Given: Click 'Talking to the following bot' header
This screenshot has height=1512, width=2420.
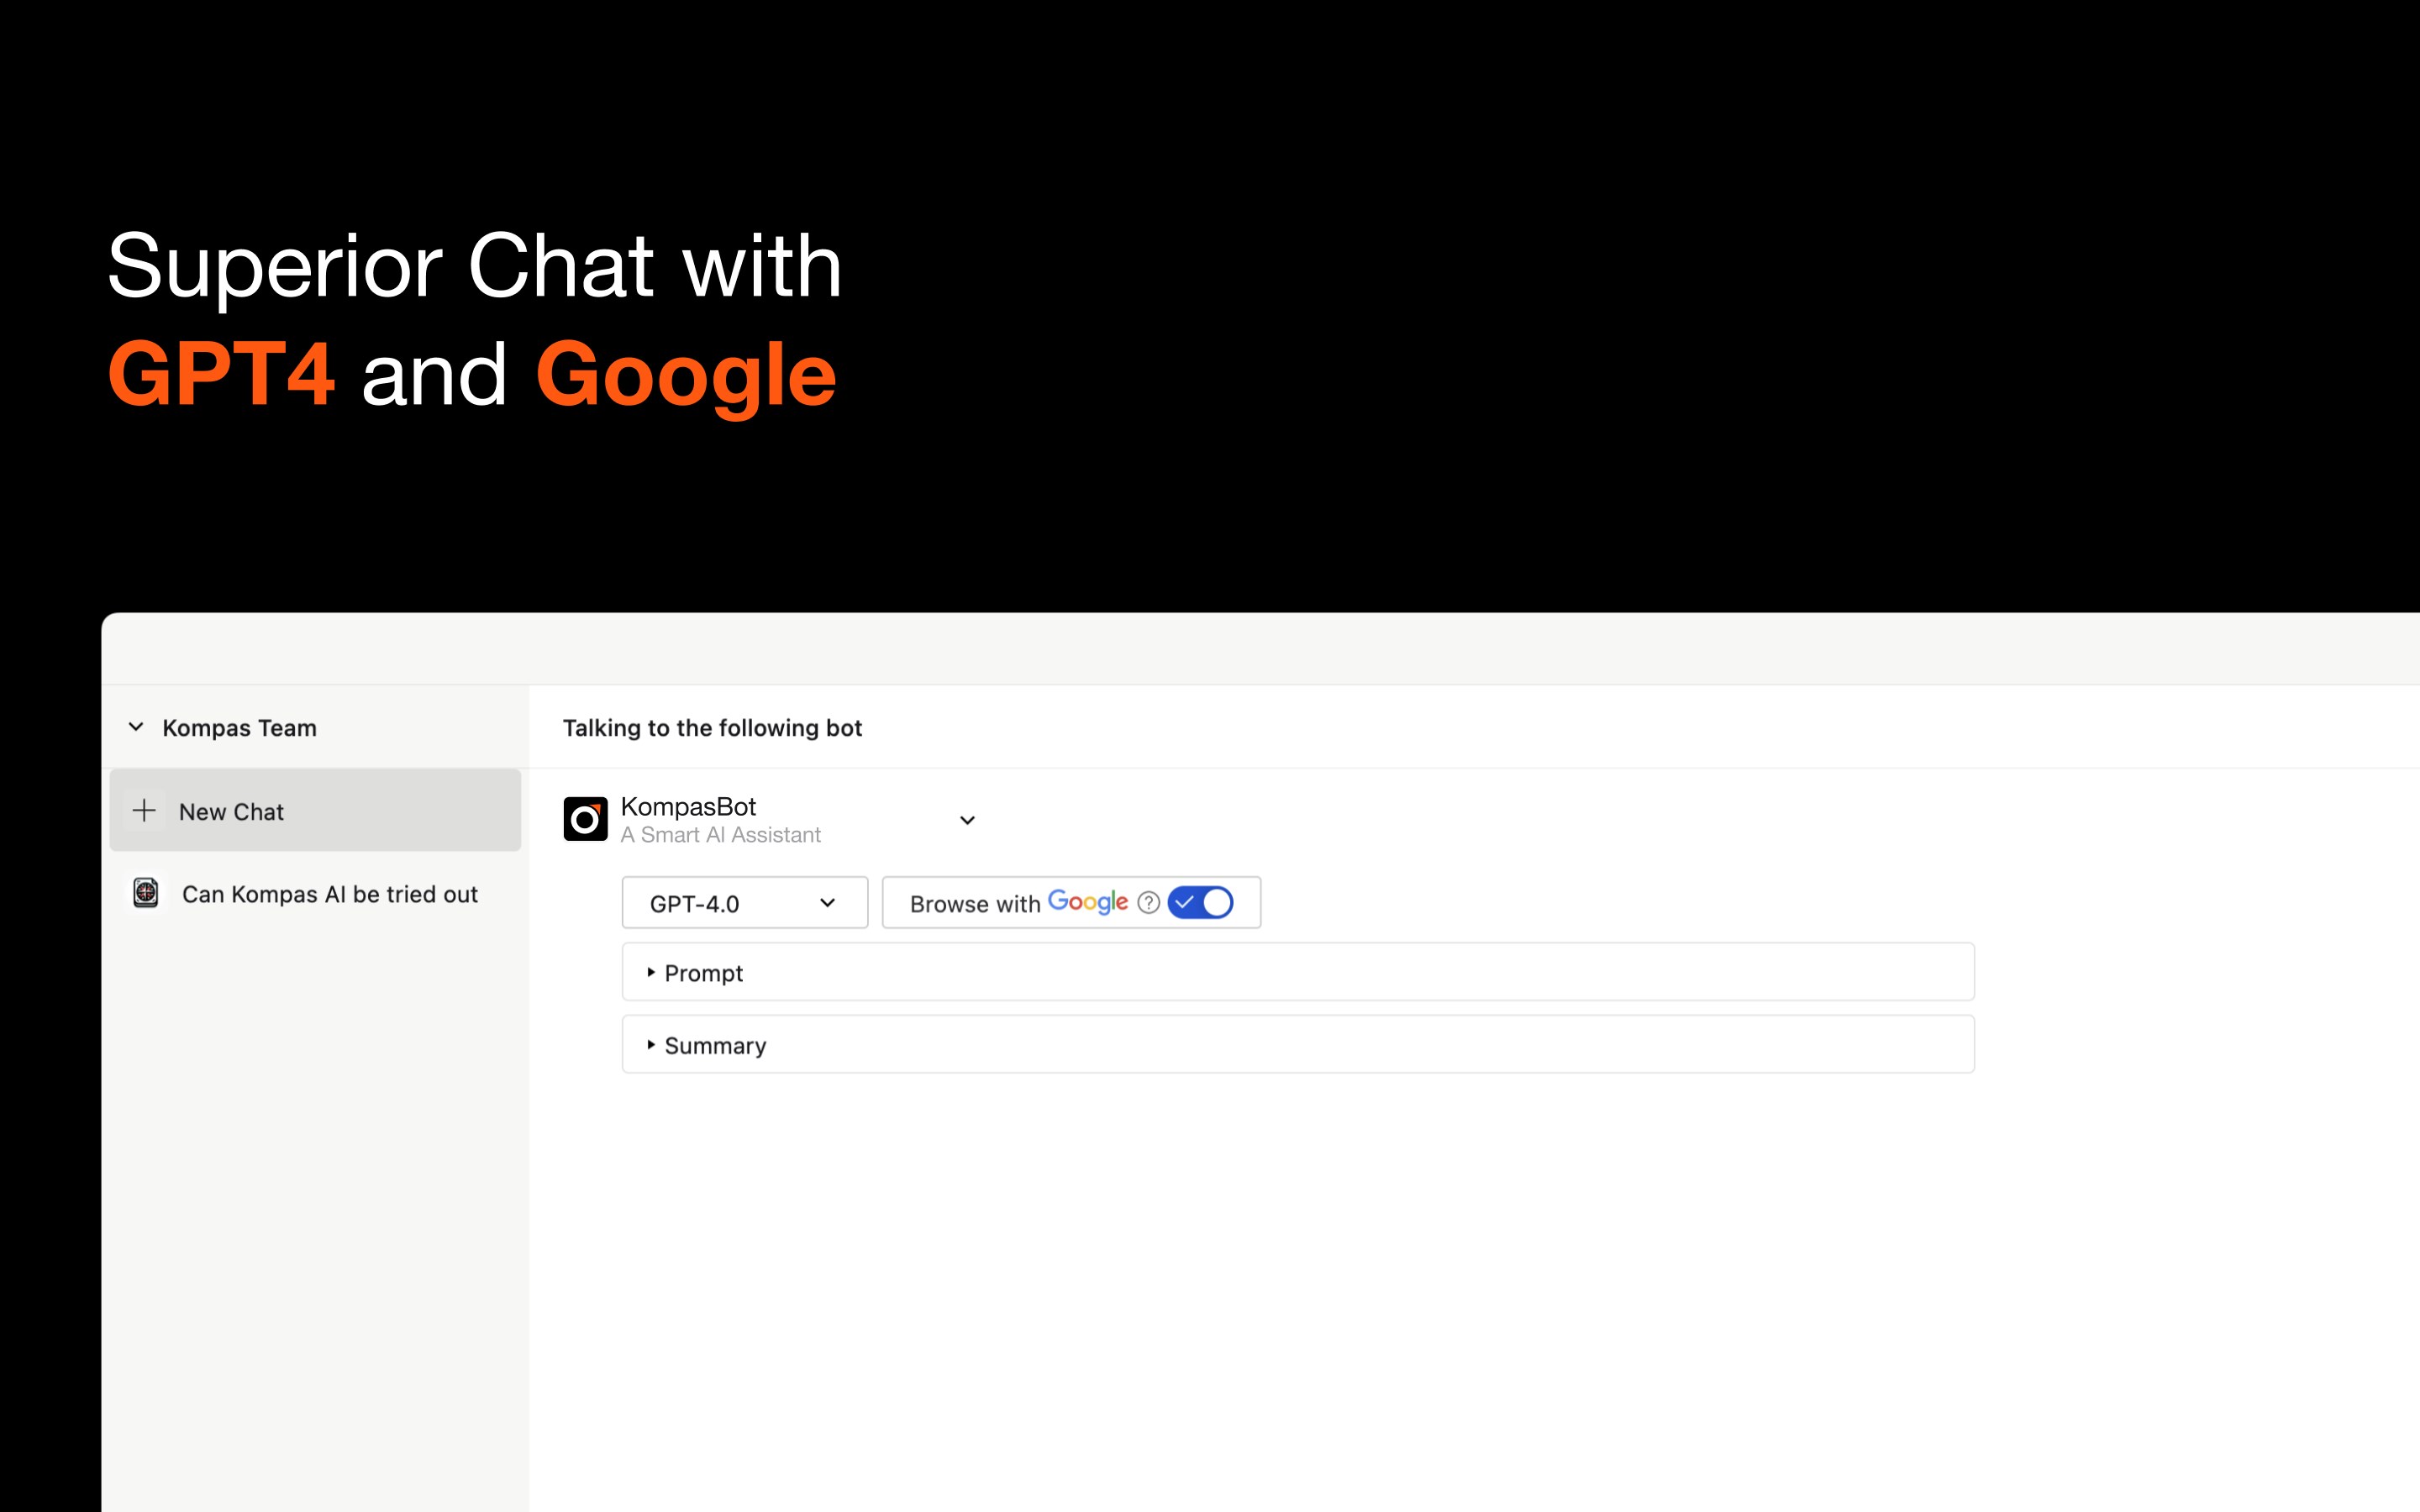Looking at the screenshot, I should tap(712, 728).
